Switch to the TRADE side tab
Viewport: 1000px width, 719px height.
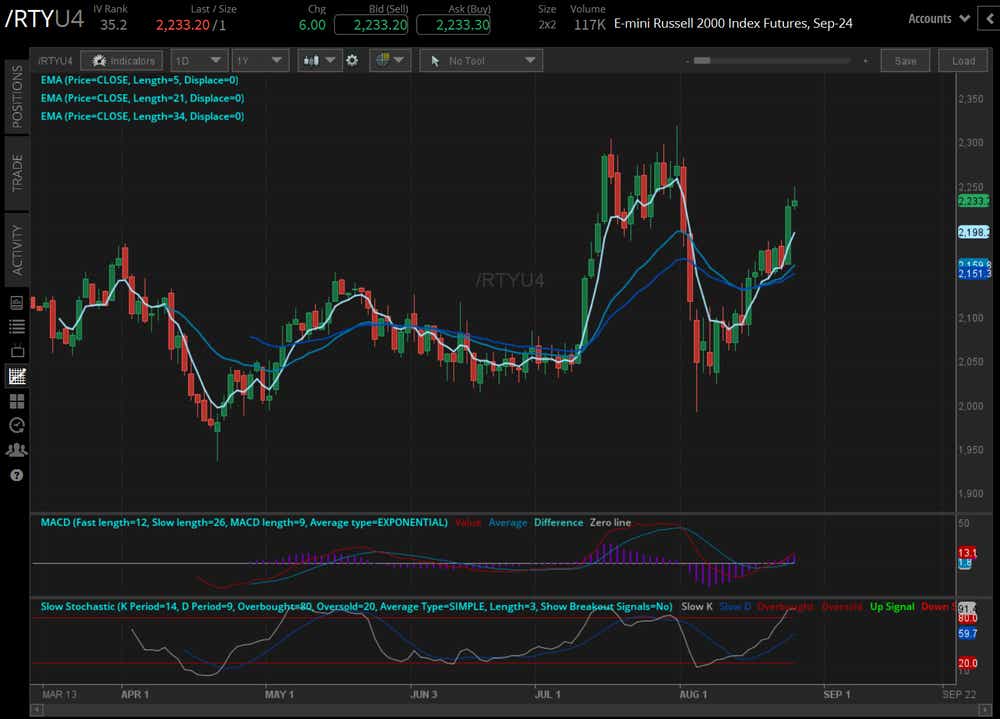click(x=17, y=173)
